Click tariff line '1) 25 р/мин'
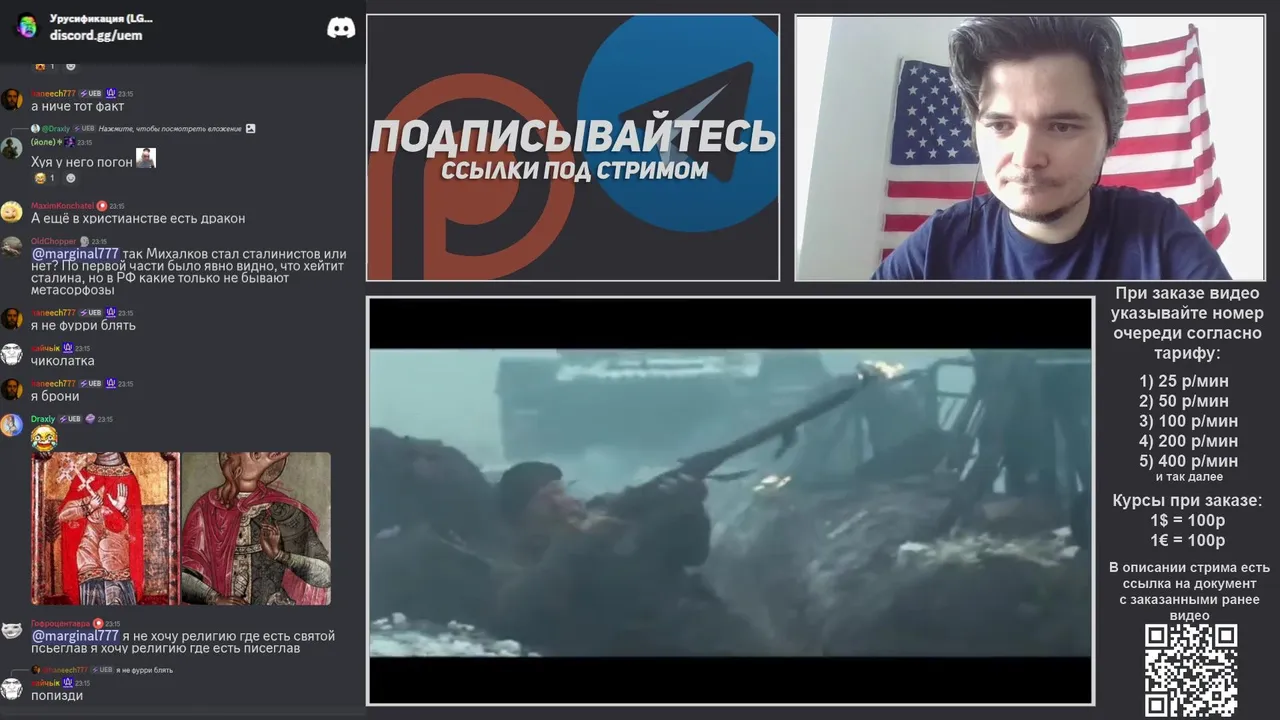The width and height of the screenshot is (1280, 720). [1184, 381]
